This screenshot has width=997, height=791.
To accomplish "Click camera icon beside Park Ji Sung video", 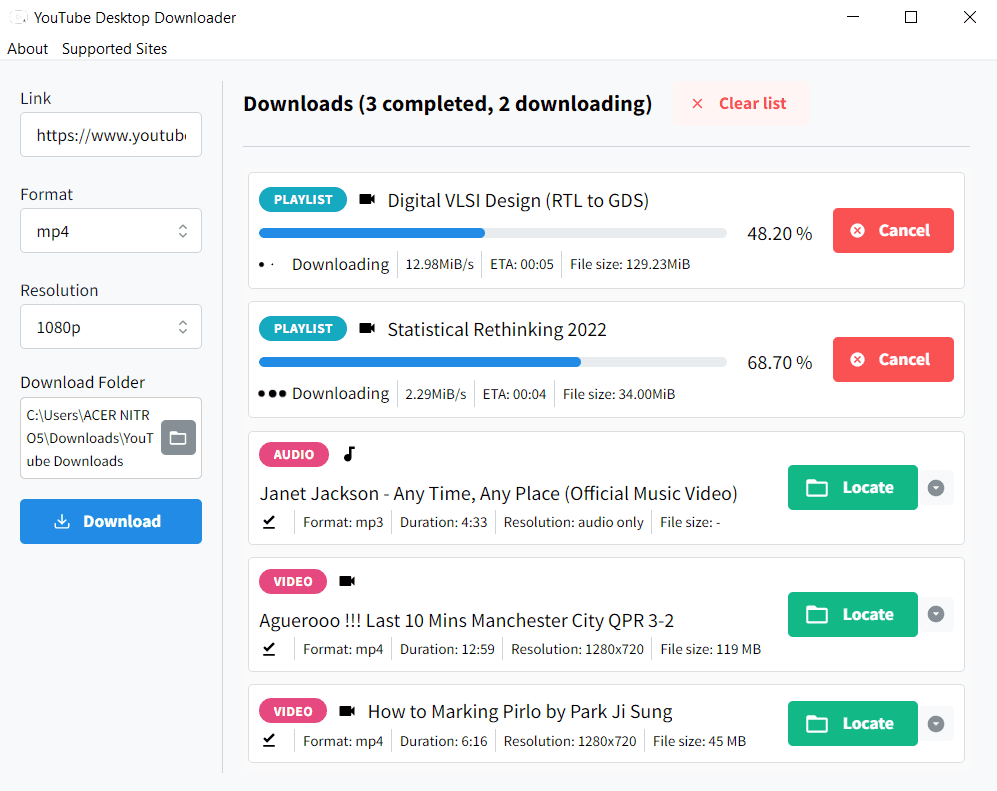I will [347, 711].
